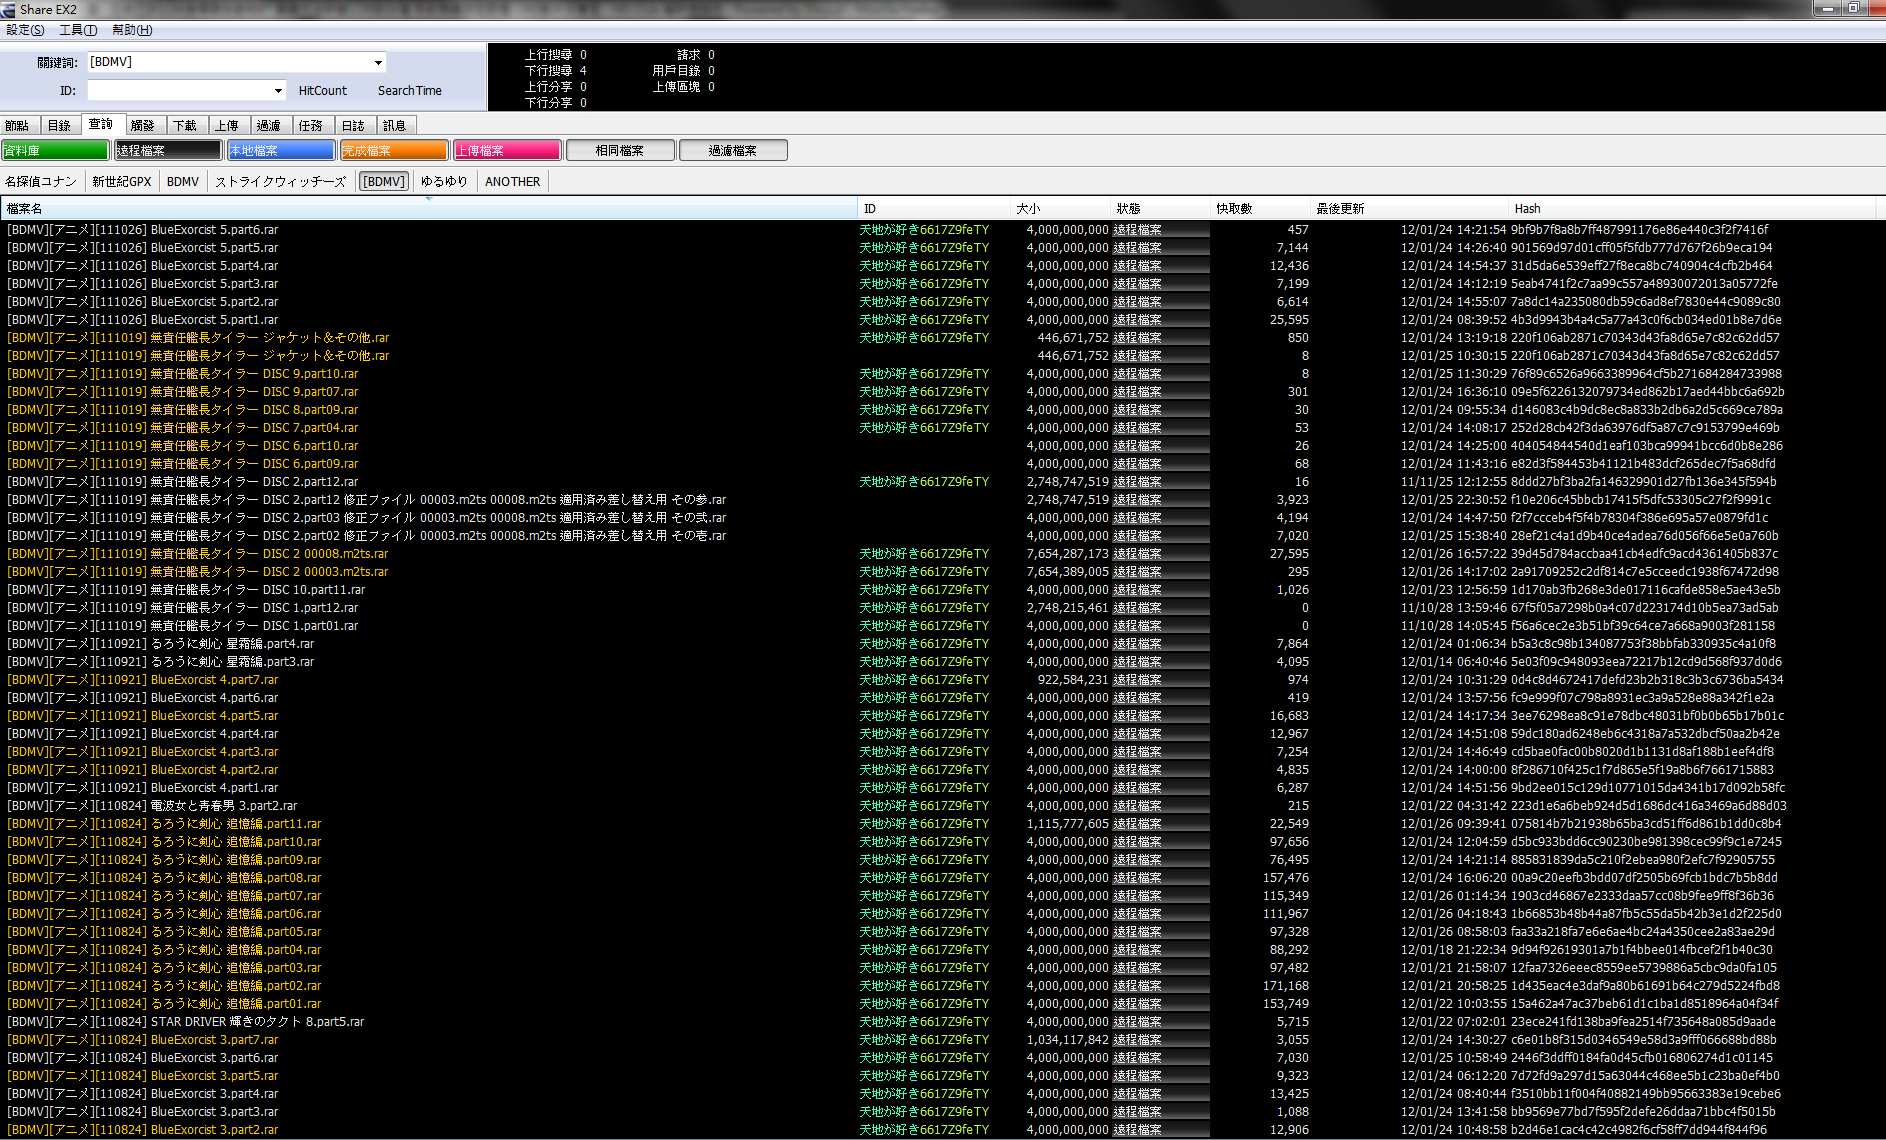Open the 設定(S) menu
Image resolution: width=1886 pixels, height=1140 pixels.
[x=25, y=30]
